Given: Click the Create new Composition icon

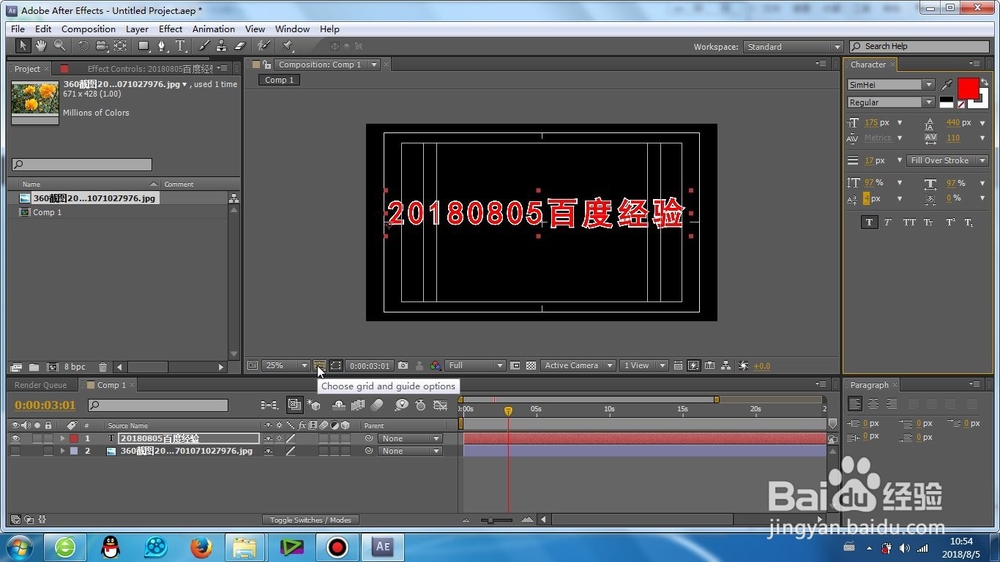Looking at the screenshot, I should click(x=52, y=367).
